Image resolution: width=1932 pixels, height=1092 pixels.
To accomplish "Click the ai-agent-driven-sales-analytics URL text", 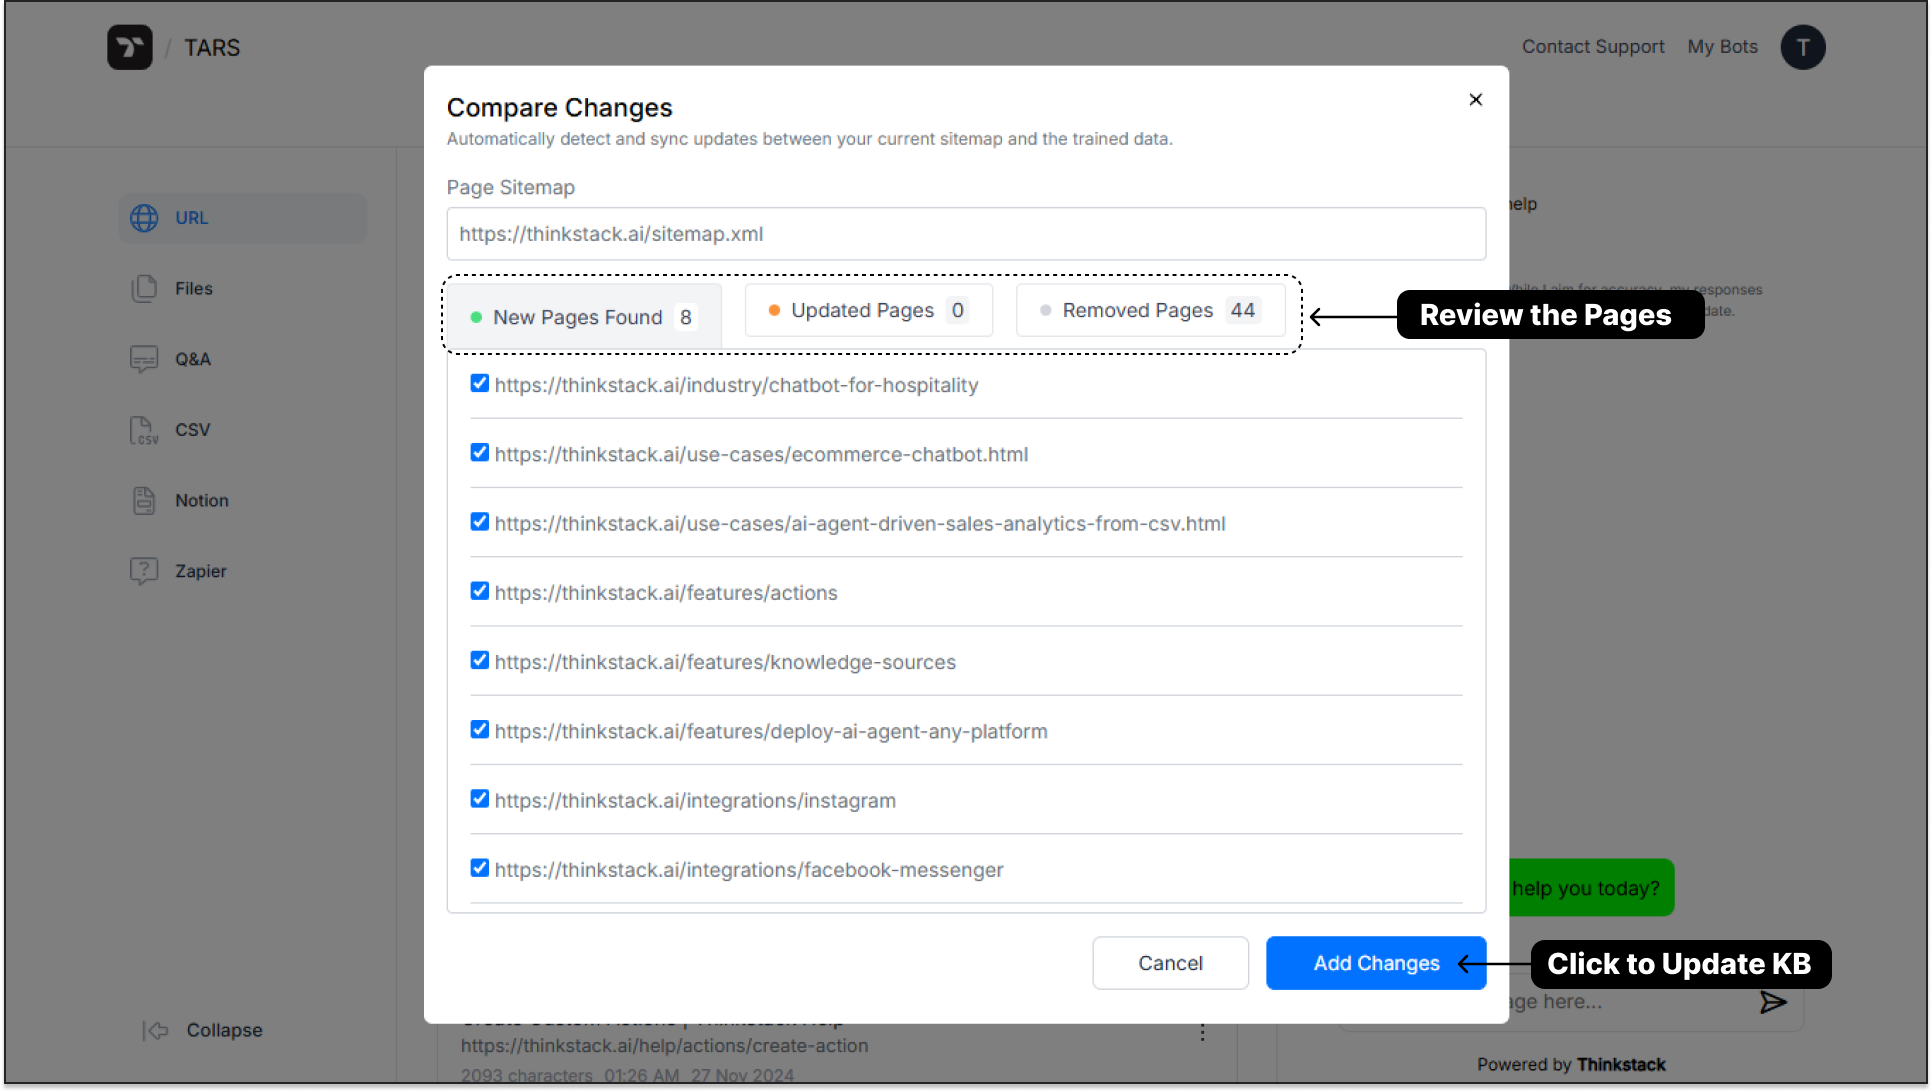I will 860,523.
